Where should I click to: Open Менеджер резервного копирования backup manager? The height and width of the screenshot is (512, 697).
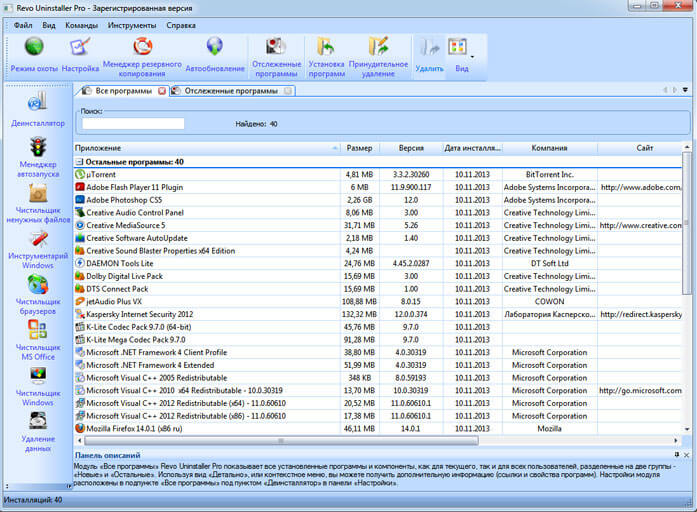tap(142, 46)
